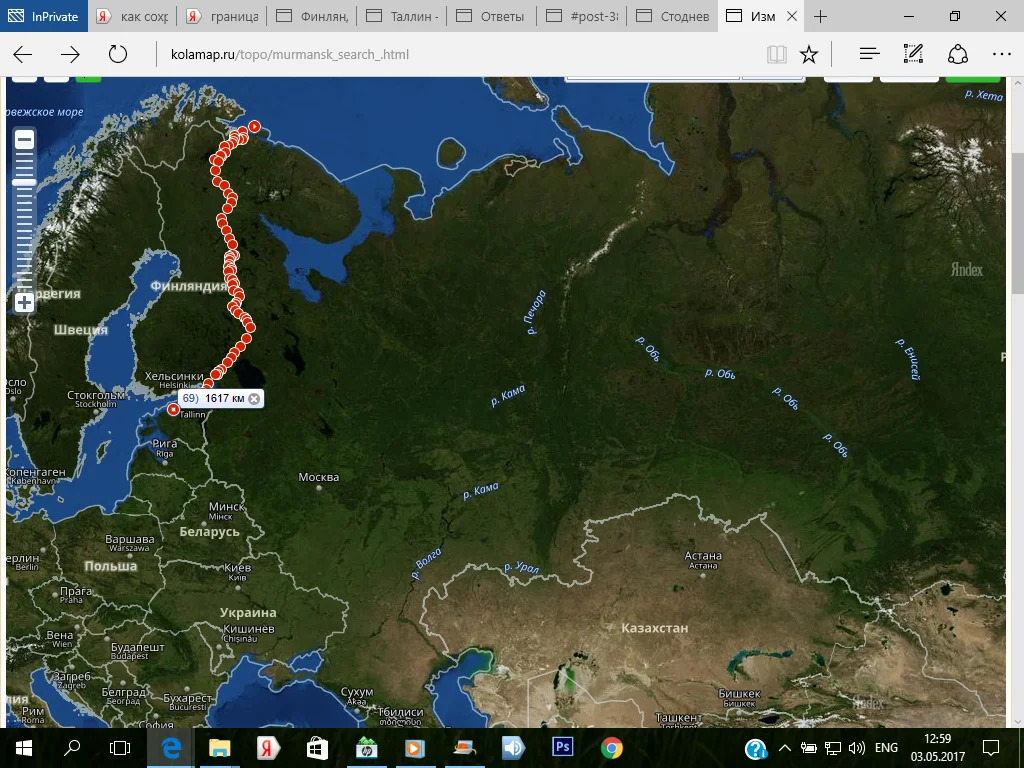Zoom out the map with minus button
The image size is (1024, 768).
pos(25,139)
